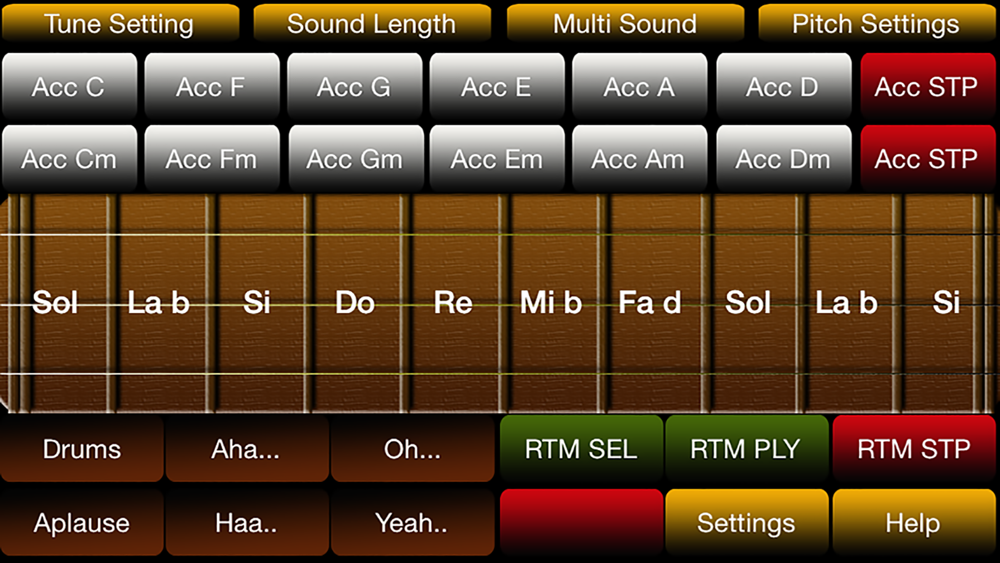Trigger the Yeah.. vocal sample

[x=412, y=523]
